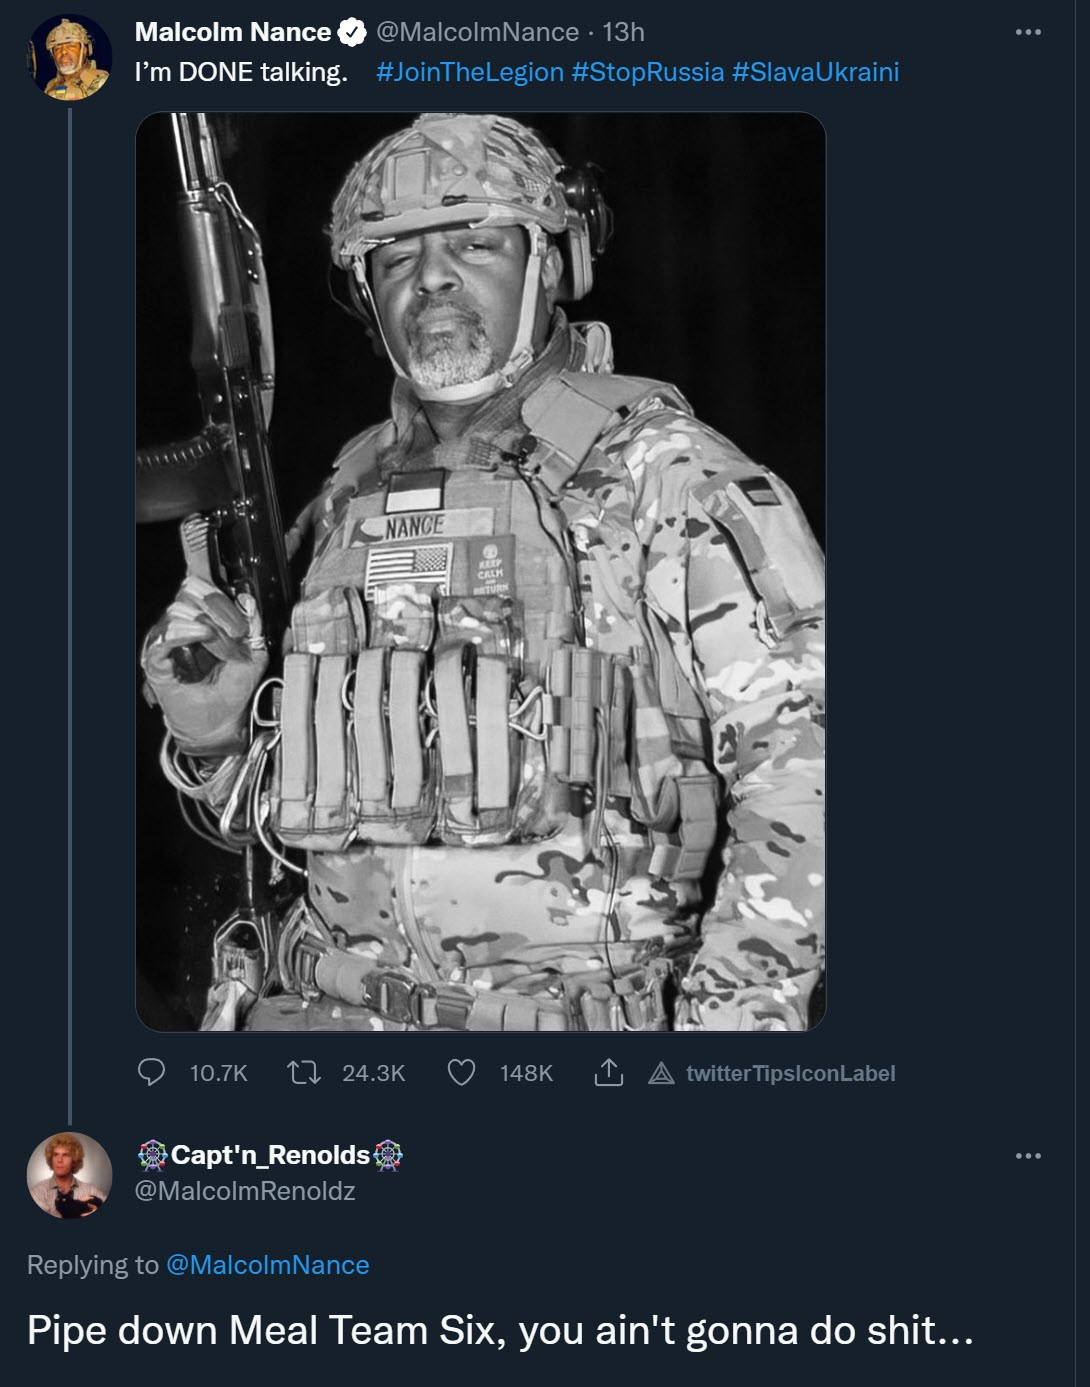Open the #StopRussia hashtag

[x=648, y=72]
